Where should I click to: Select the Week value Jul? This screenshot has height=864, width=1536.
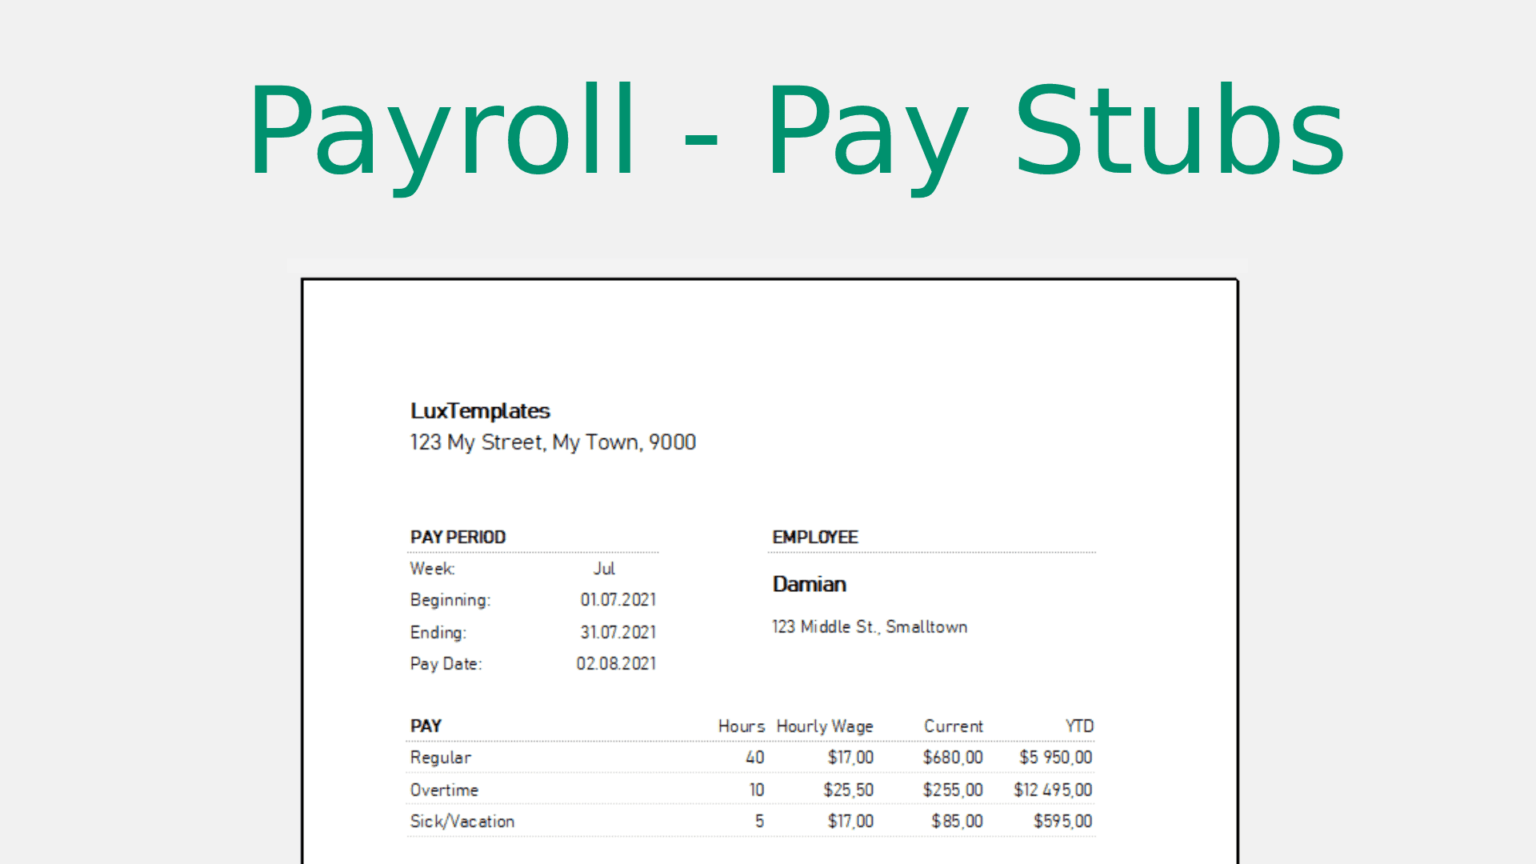[x=604, y=568]
